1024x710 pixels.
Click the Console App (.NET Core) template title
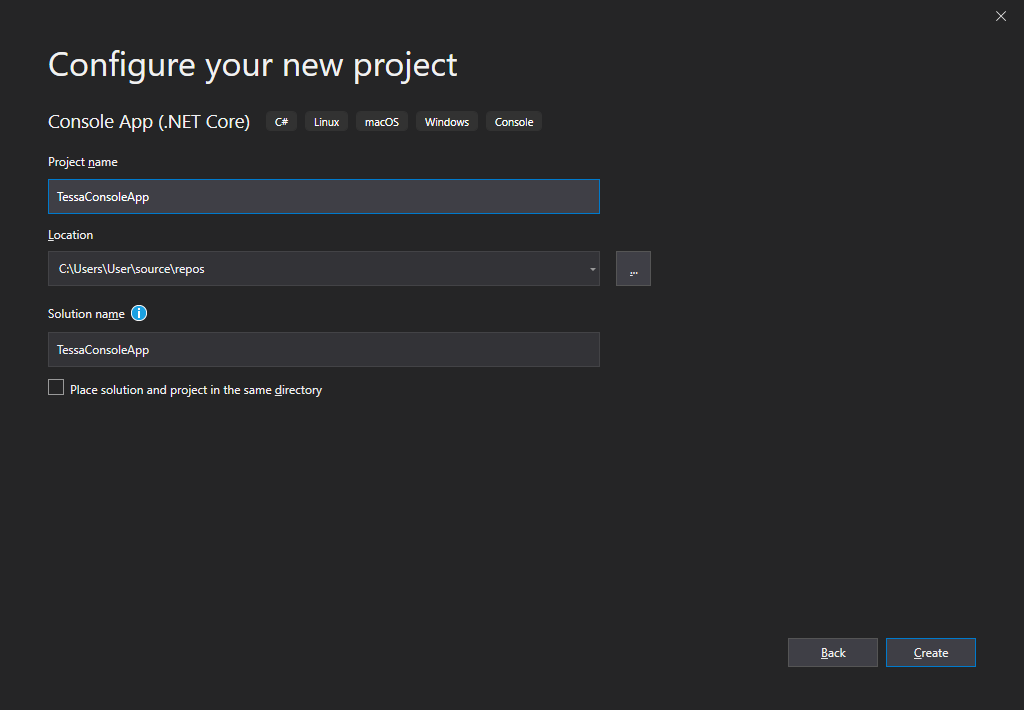[149, 122]
